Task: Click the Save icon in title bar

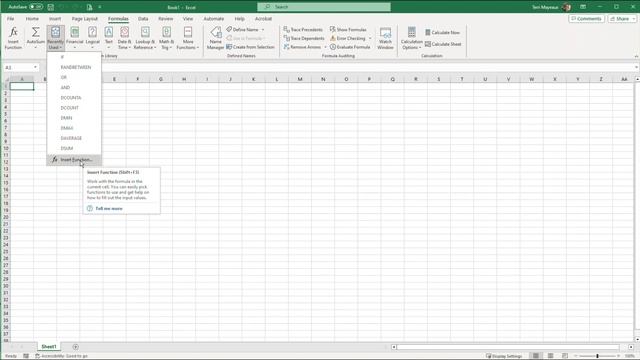Action: tap(51, 7)
